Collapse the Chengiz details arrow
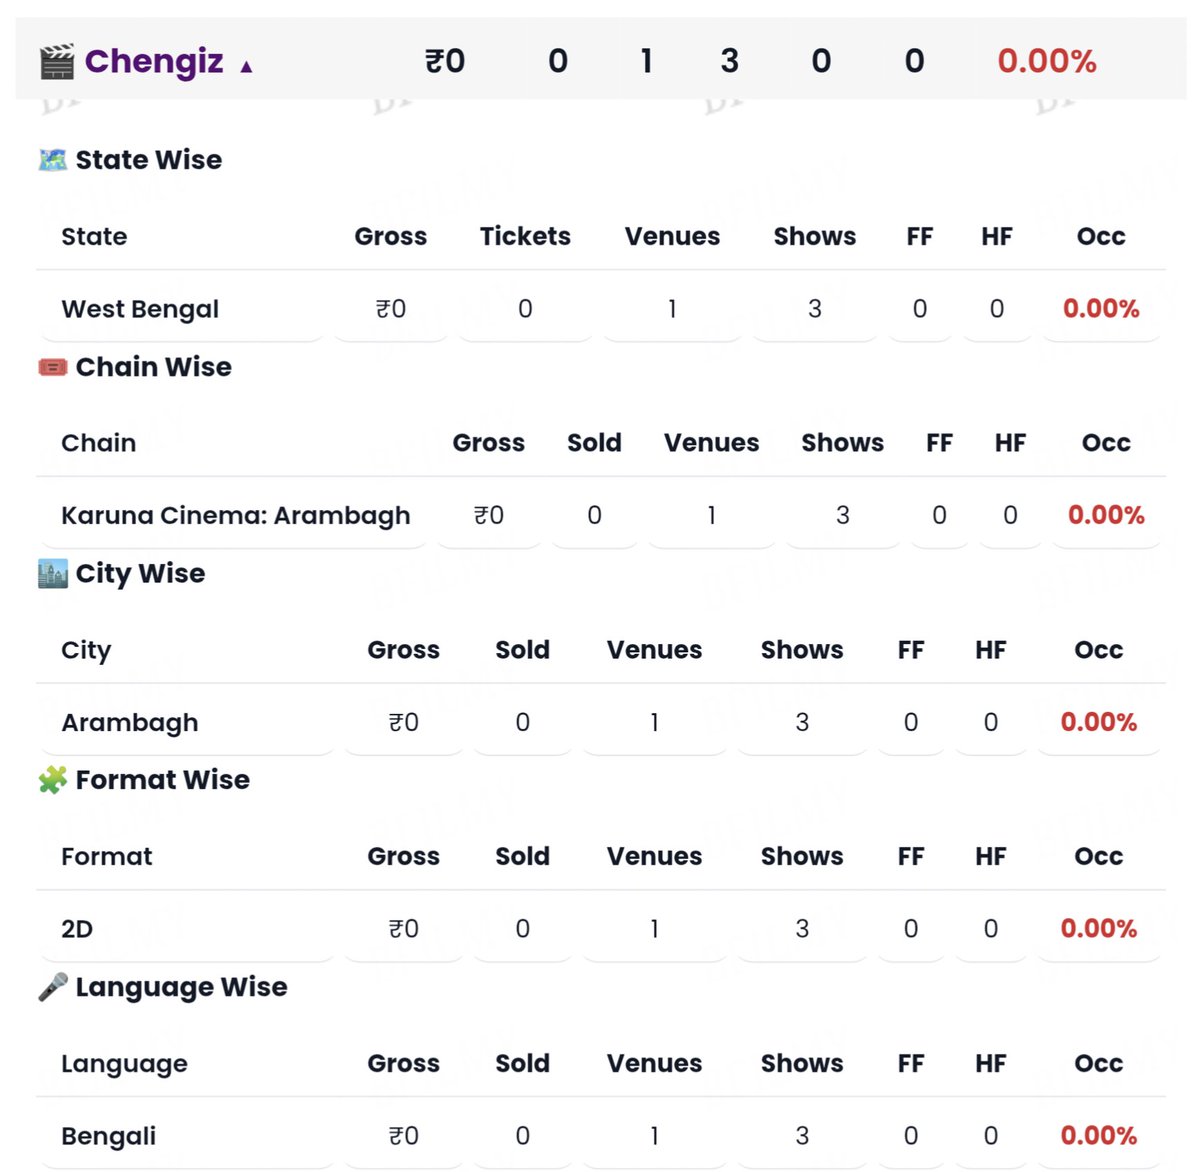The image size is (1200, 1172). click(246, 67)
